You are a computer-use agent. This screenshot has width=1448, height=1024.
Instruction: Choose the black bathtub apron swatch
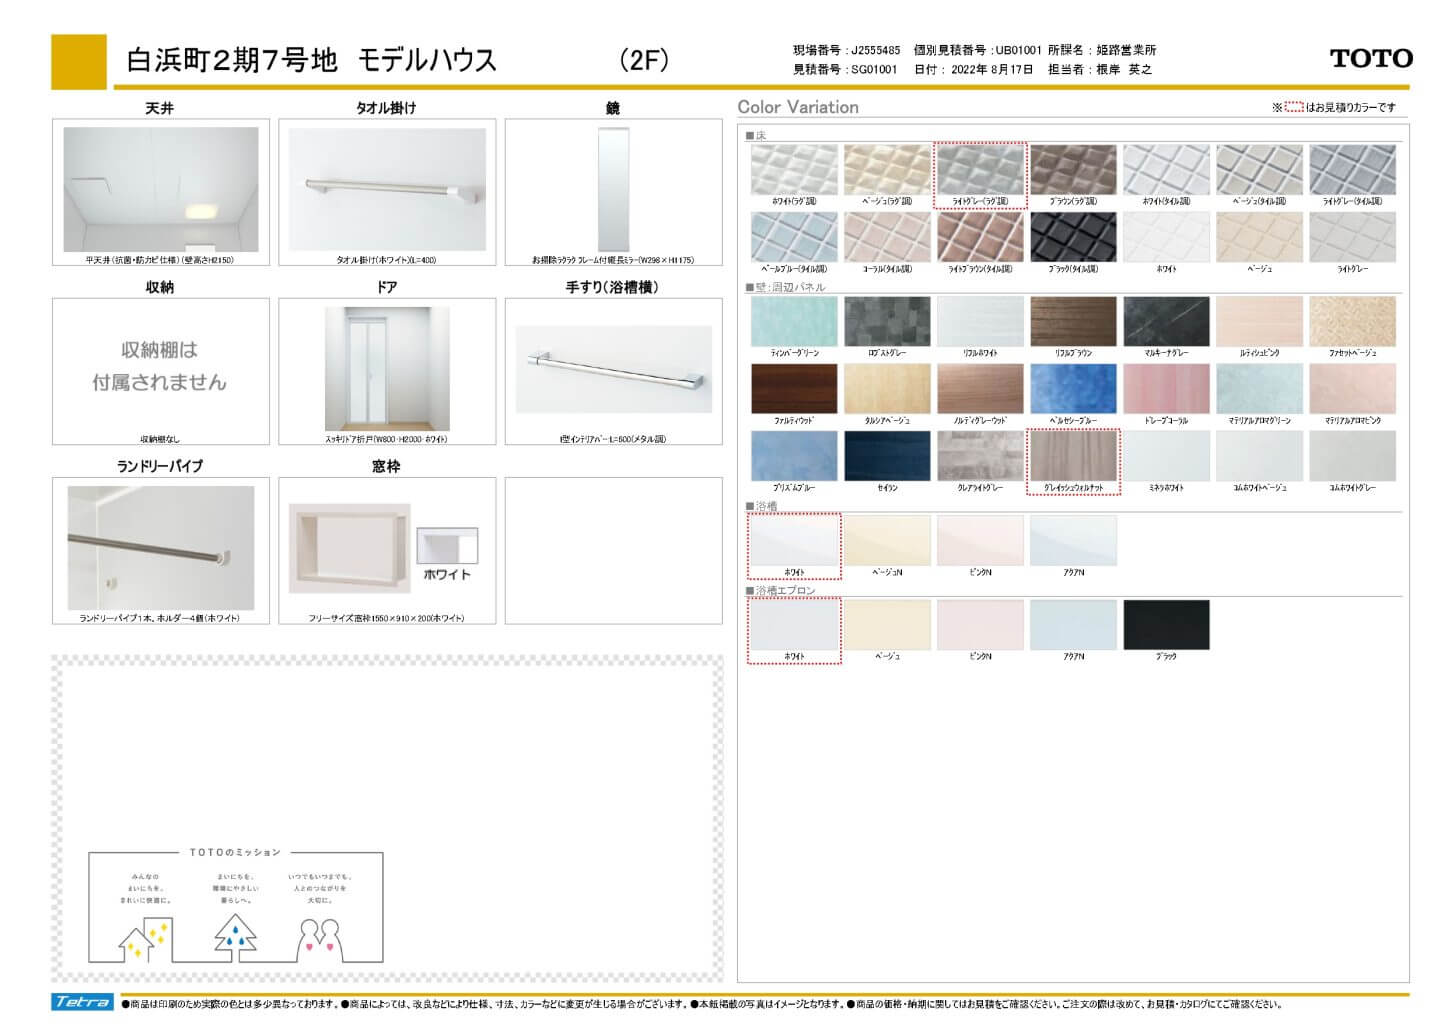coord(1166,624)
